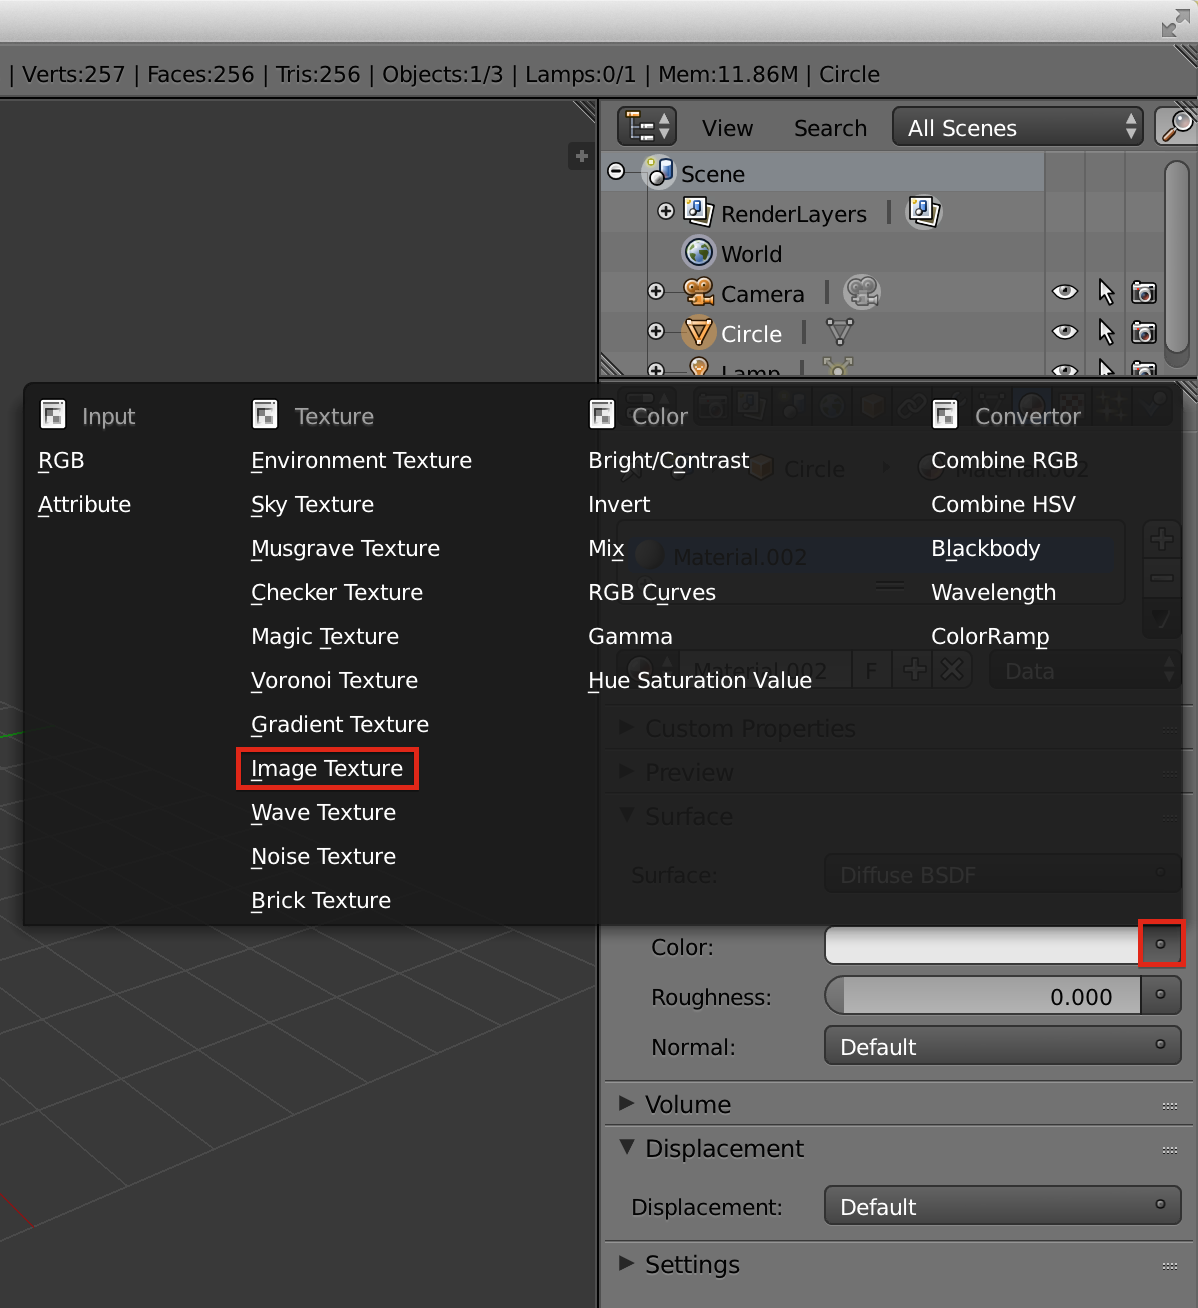Click the Scene icon in outliner

660,172
